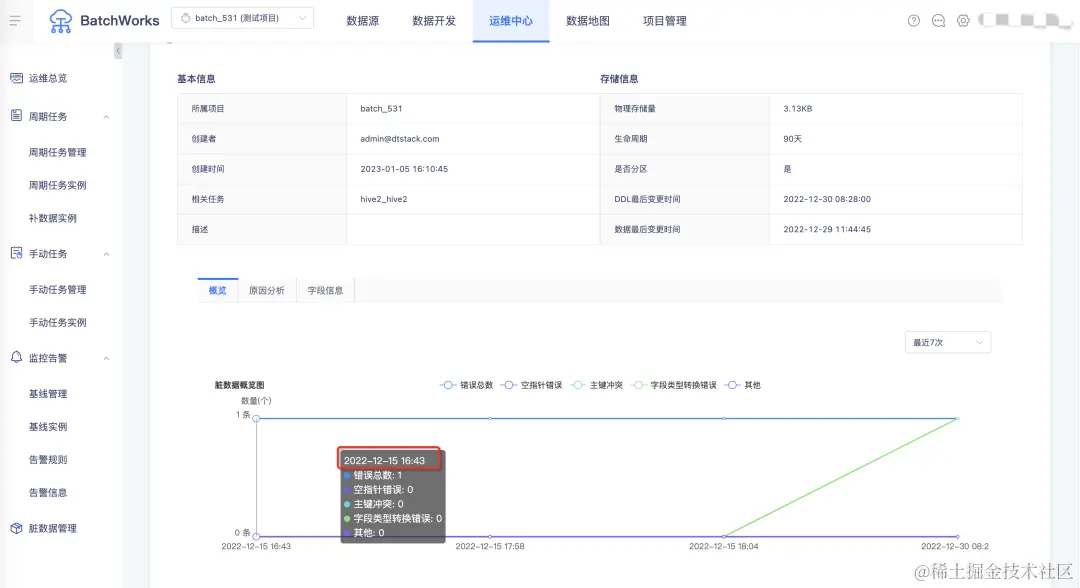Screen dimensions: 1080x588
Task: Toggle 主键冲突 legend series
Action: (x=596, y=385)
